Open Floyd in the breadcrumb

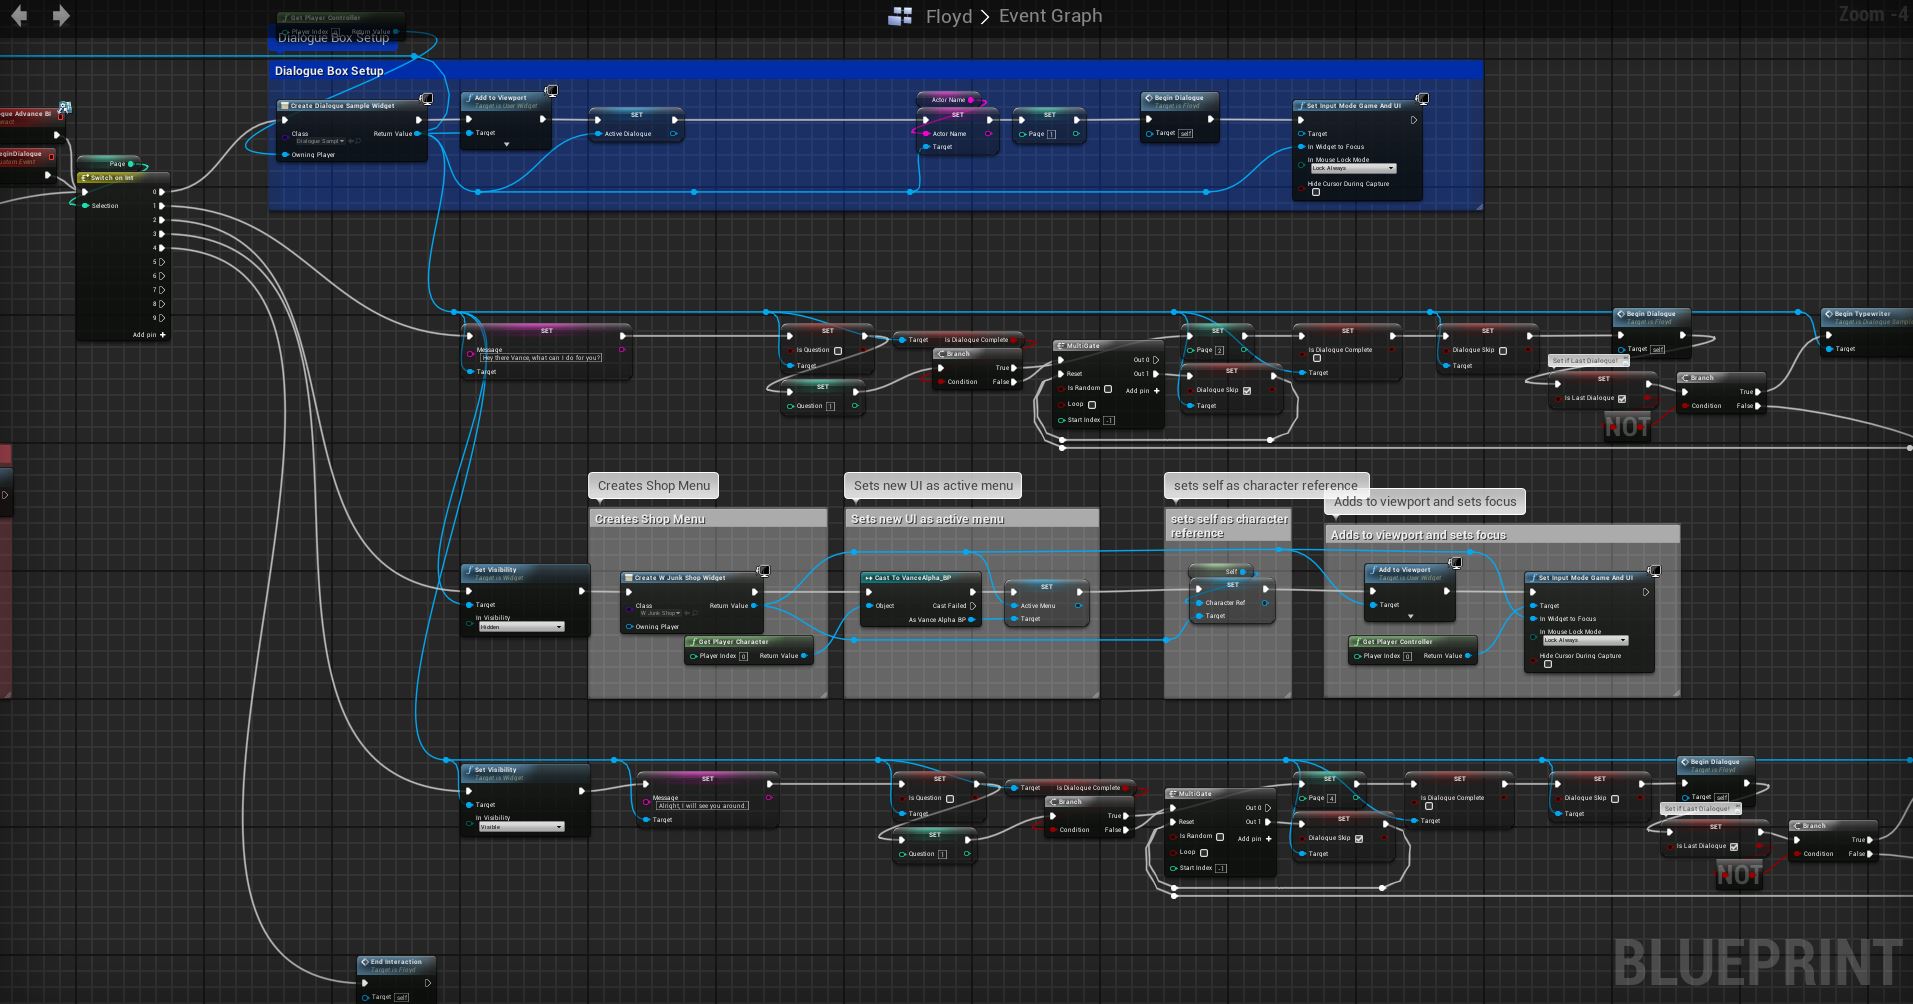(948, 16)
